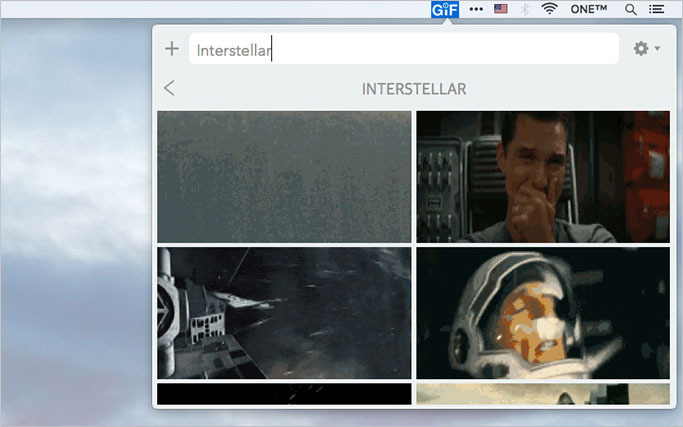Image resolution: width=683 pixels, height=427 pixels.
Task: Select the dusty gray landscape GIF
Action: click(x=284, y=176)
